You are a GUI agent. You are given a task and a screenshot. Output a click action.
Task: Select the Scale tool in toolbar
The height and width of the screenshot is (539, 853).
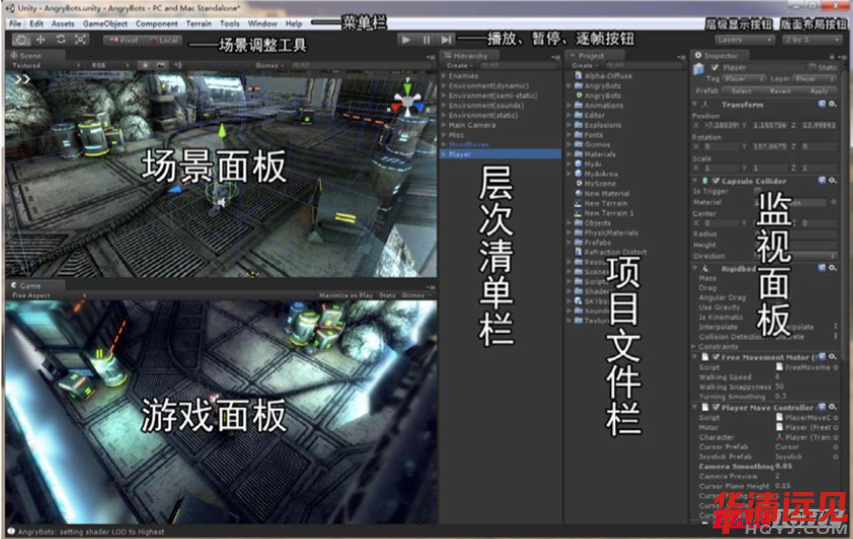tap(78, 39)
